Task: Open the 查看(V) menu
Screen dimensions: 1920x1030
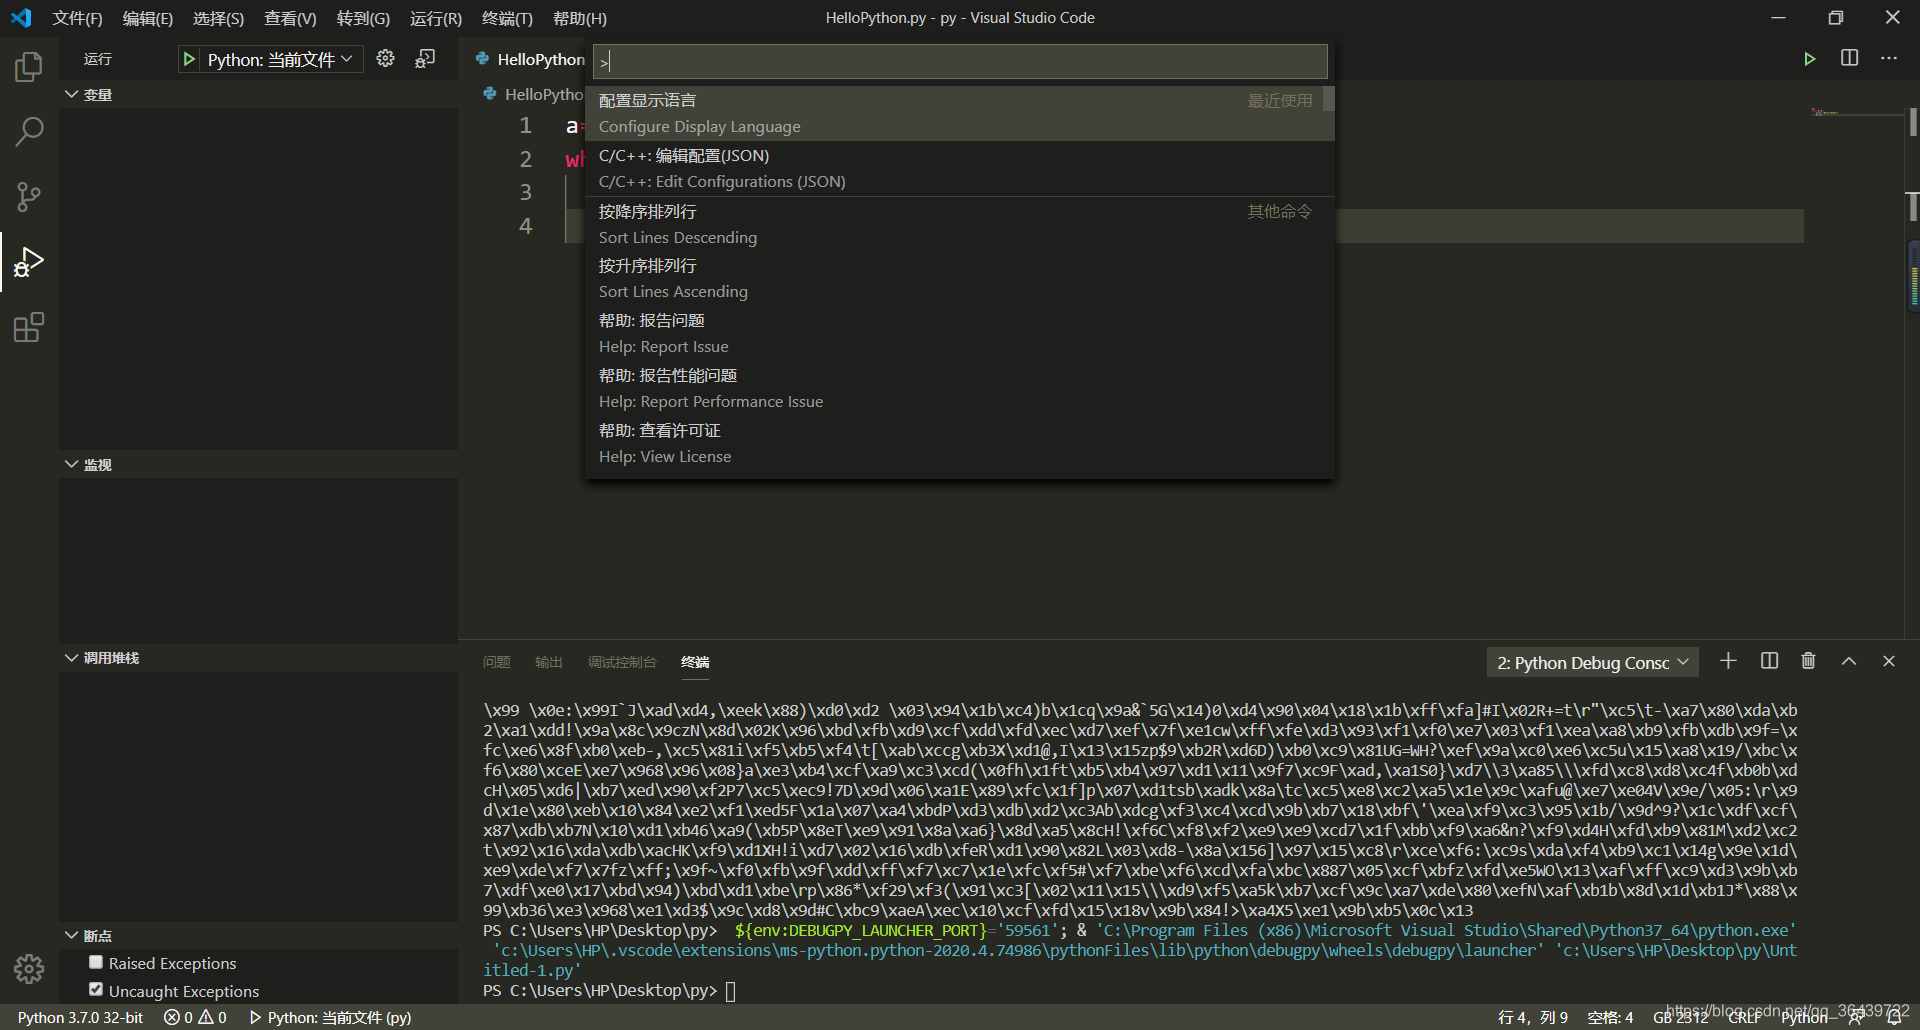Action: coord(290,18)
